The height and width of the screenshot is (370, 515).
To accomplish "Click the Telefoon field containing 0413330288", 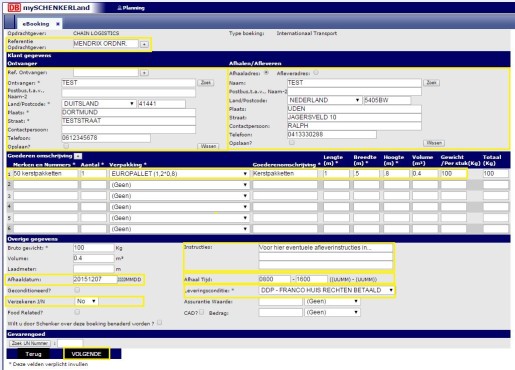I will [332, 134].
